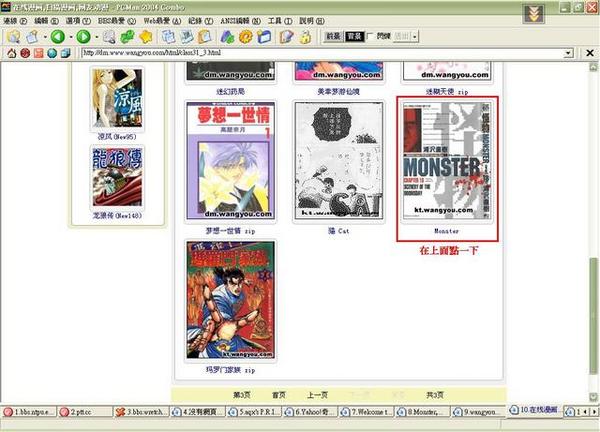Click the blue window folder icon
This screenshot has width=600, height=432.
click(264, 37)
